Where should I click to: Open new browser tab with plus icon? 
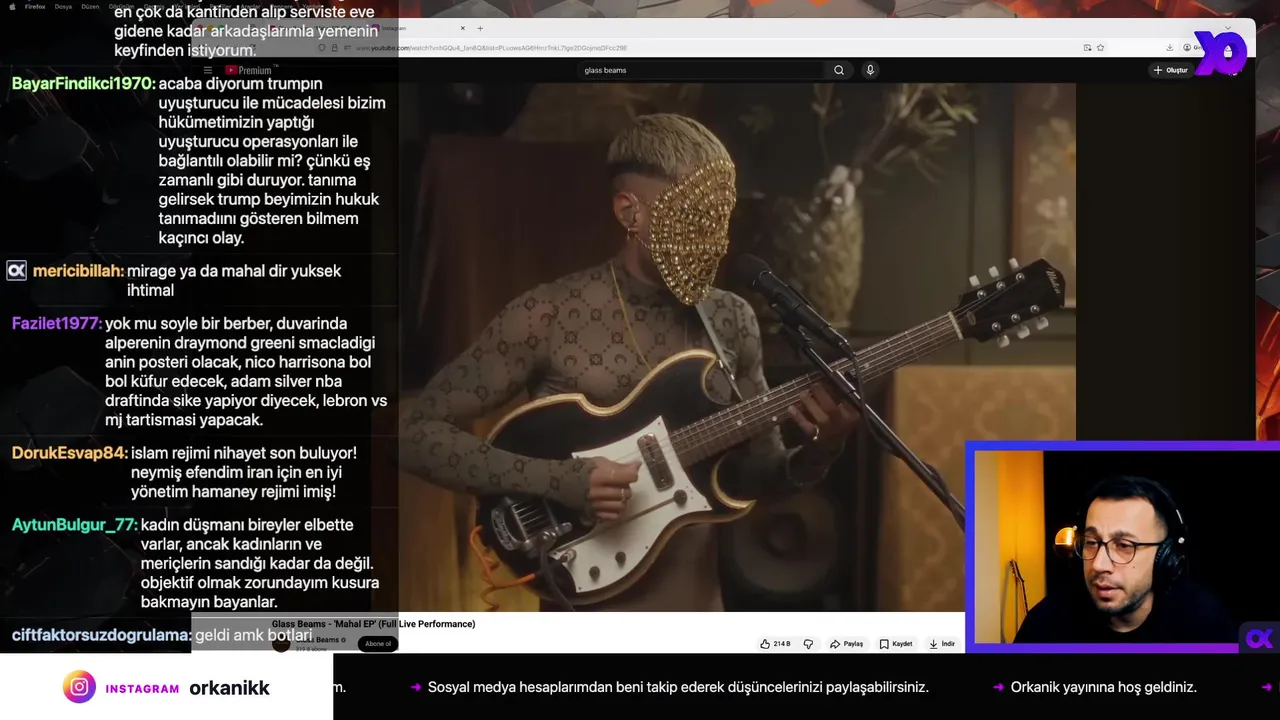480,28
